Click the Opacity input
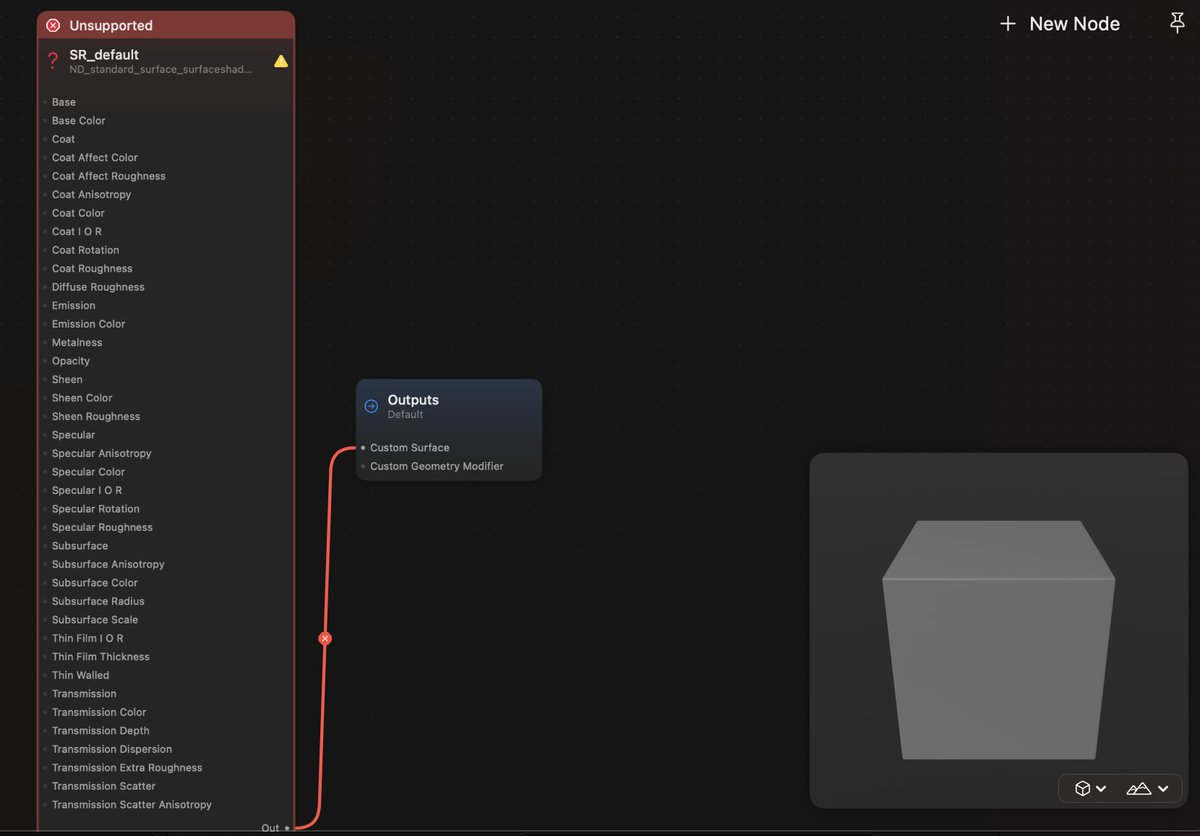Image resolution: width=1200 pixels, height=836 pixels. 71,361
